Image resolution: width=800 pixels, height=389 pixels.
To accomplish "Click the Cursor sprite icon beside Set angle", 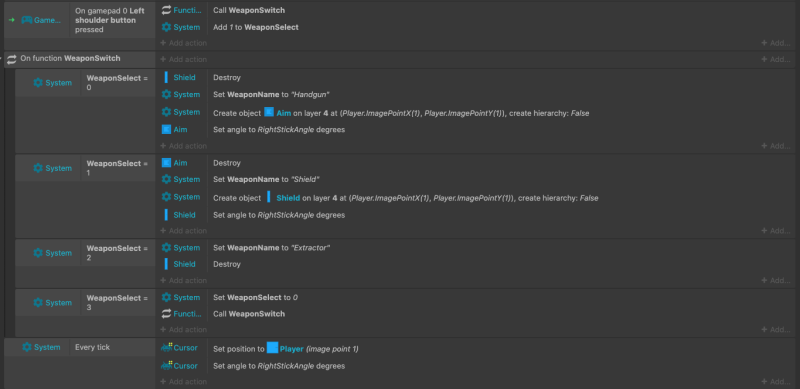I will point(166,366).
